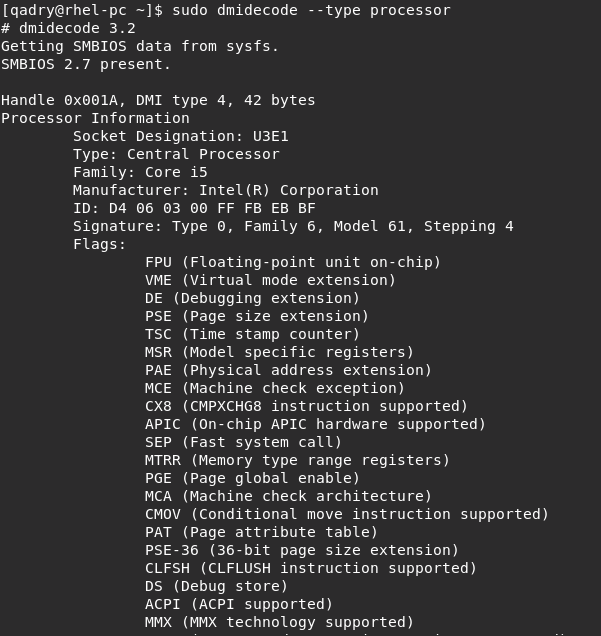This screenshot has height=636, width=601.
Task: Click the PSE-36 page size extension line
Action: [302, 550]
